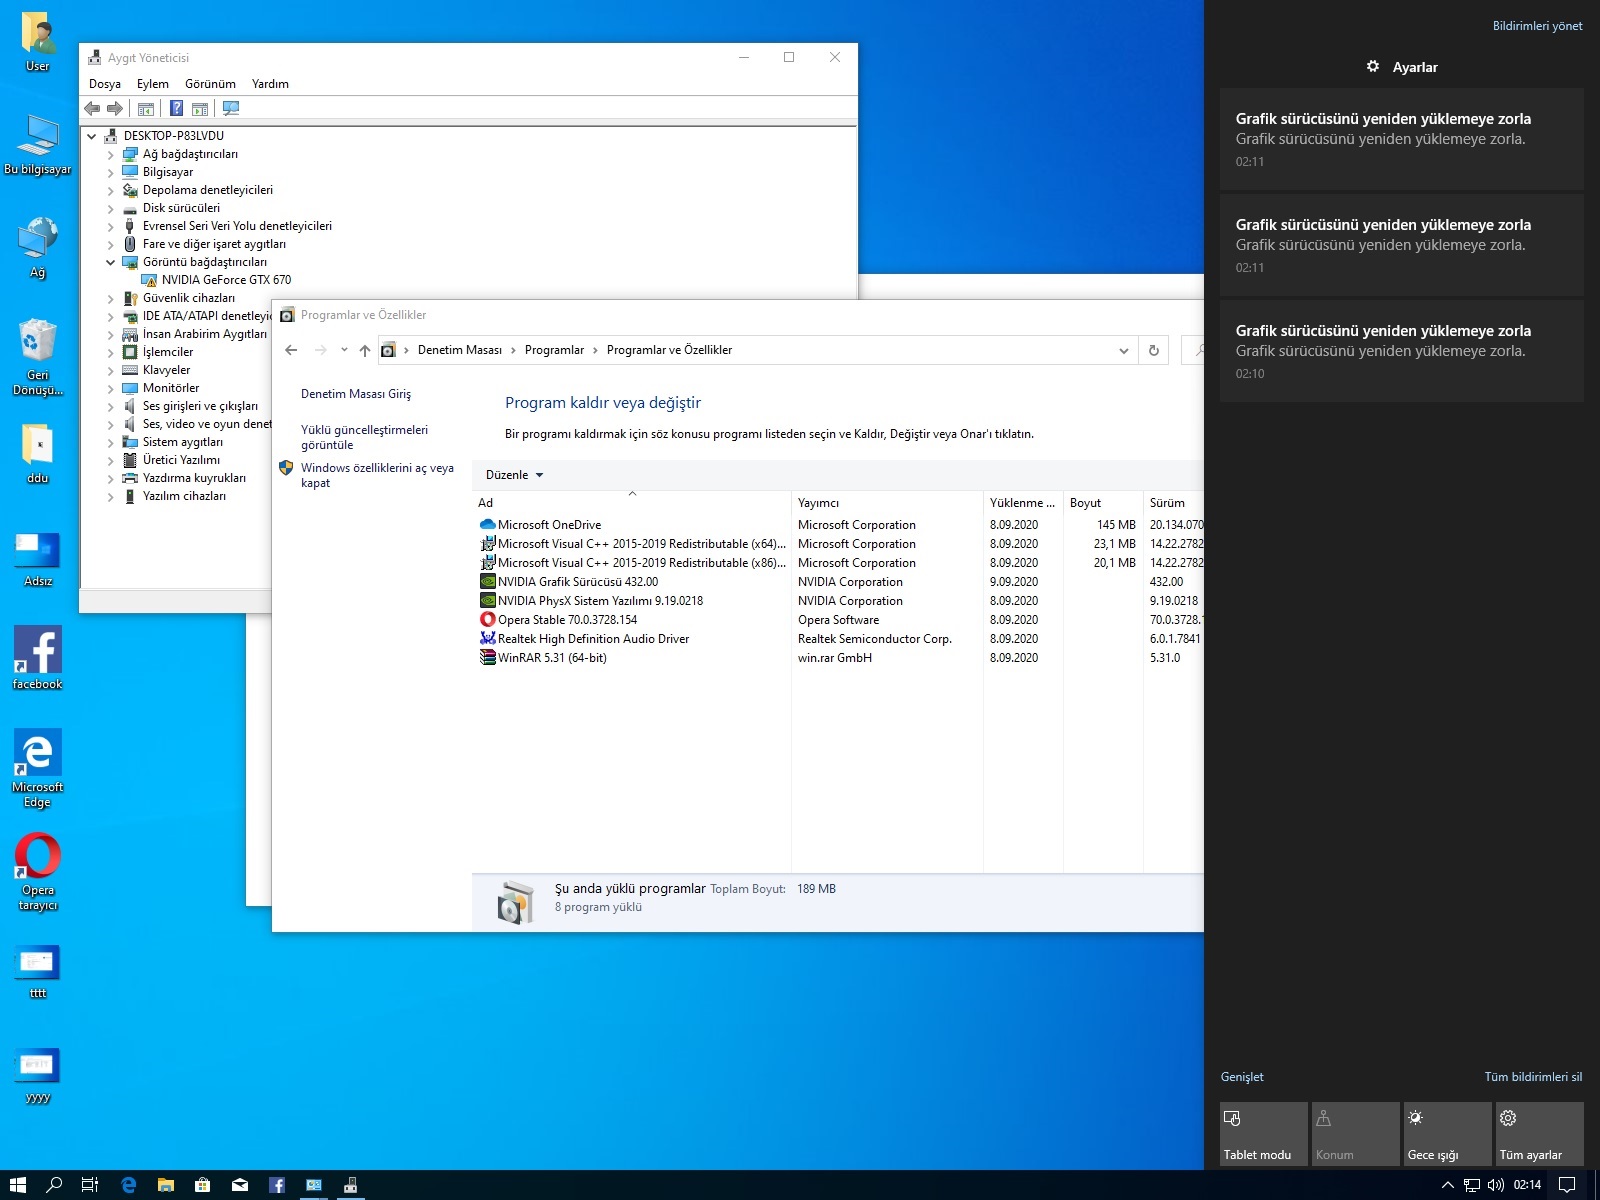Collapse Görüntü bağdaştırıcıları tree node
The image size is (1600, 1200).
click(x=110, y=262)
